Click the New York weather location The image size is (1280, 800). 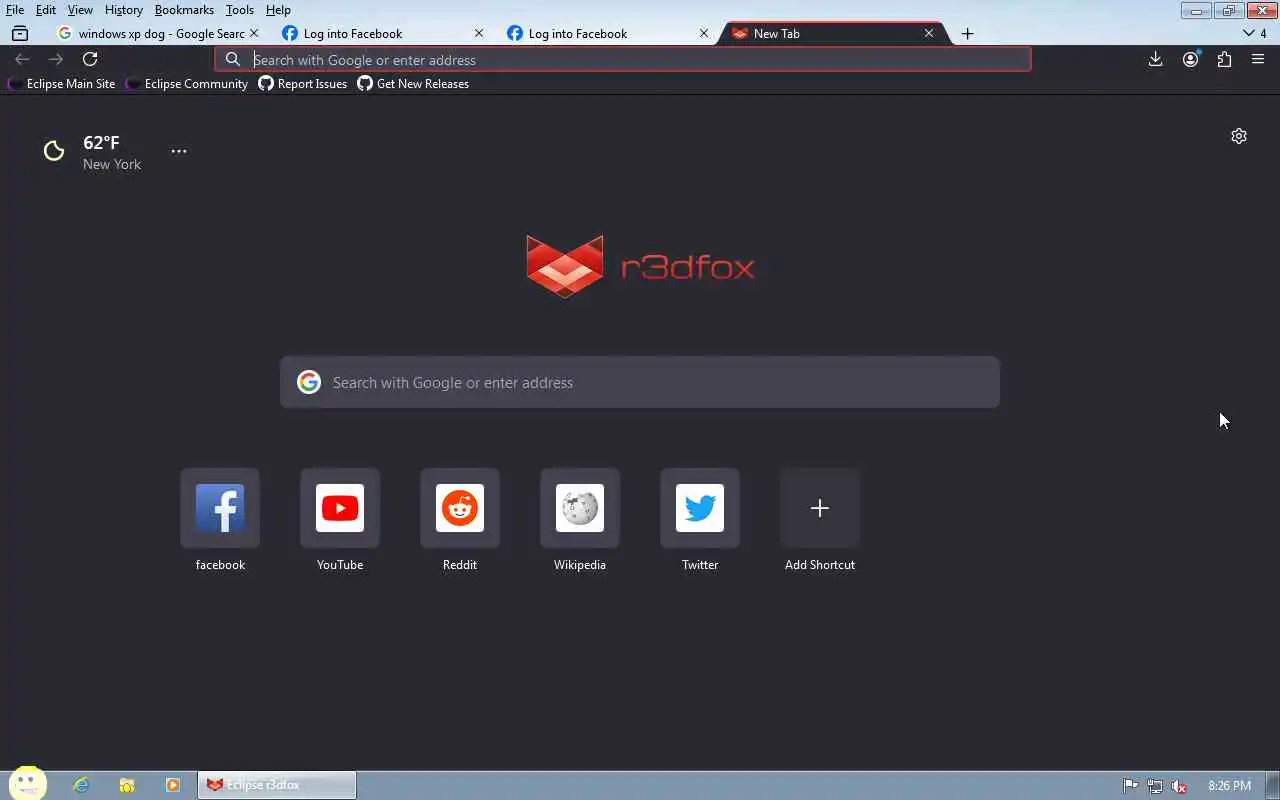click(x=112, y=164)
